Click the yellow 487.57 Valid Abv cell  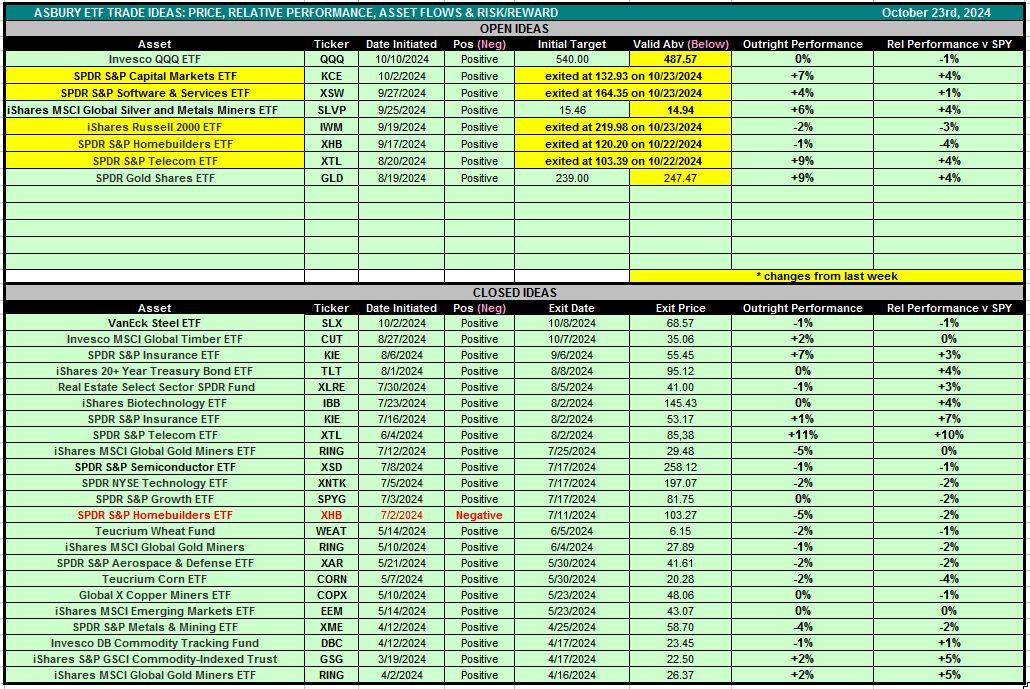680,59
